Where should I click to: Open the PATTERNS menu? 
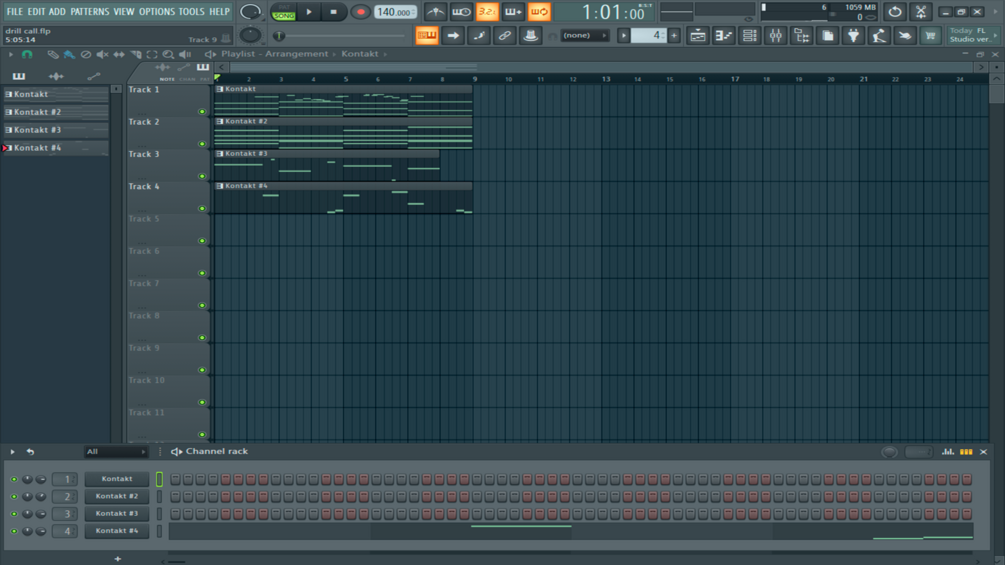[x=90, y=12]
